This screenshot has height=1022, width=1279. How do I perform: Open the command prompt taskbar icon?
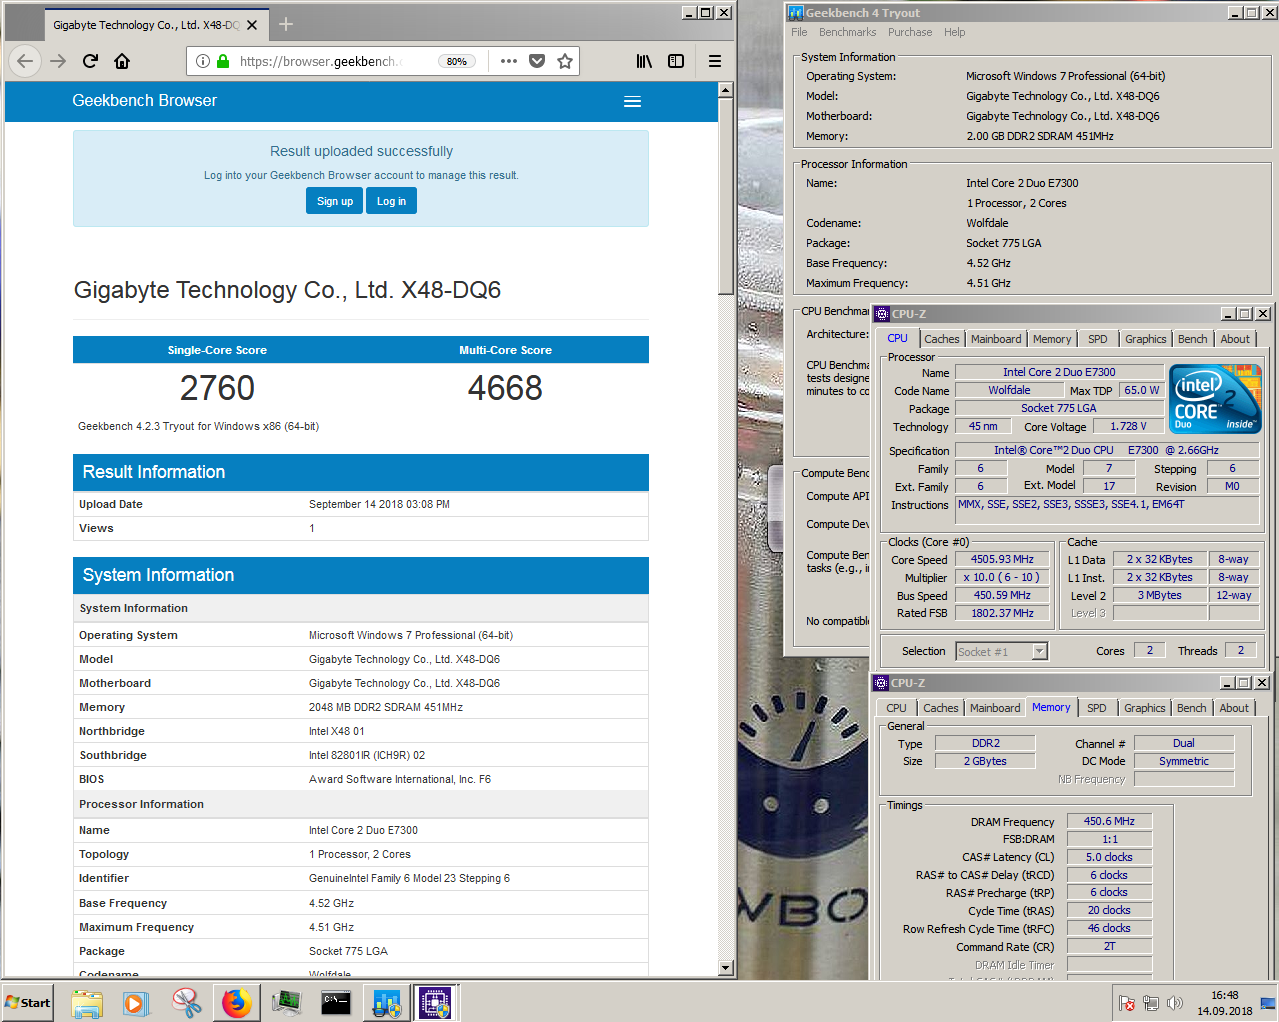336,1002
